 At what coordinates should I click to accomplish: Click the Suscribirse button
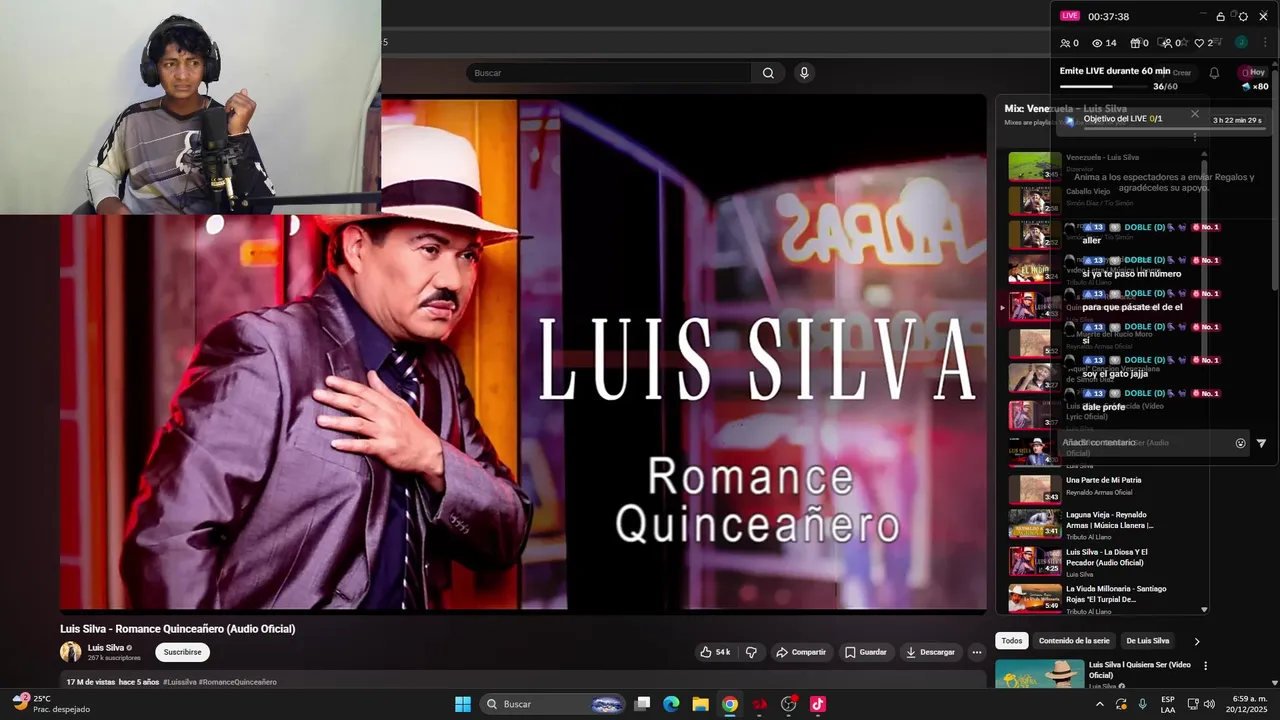pos(182,652)
